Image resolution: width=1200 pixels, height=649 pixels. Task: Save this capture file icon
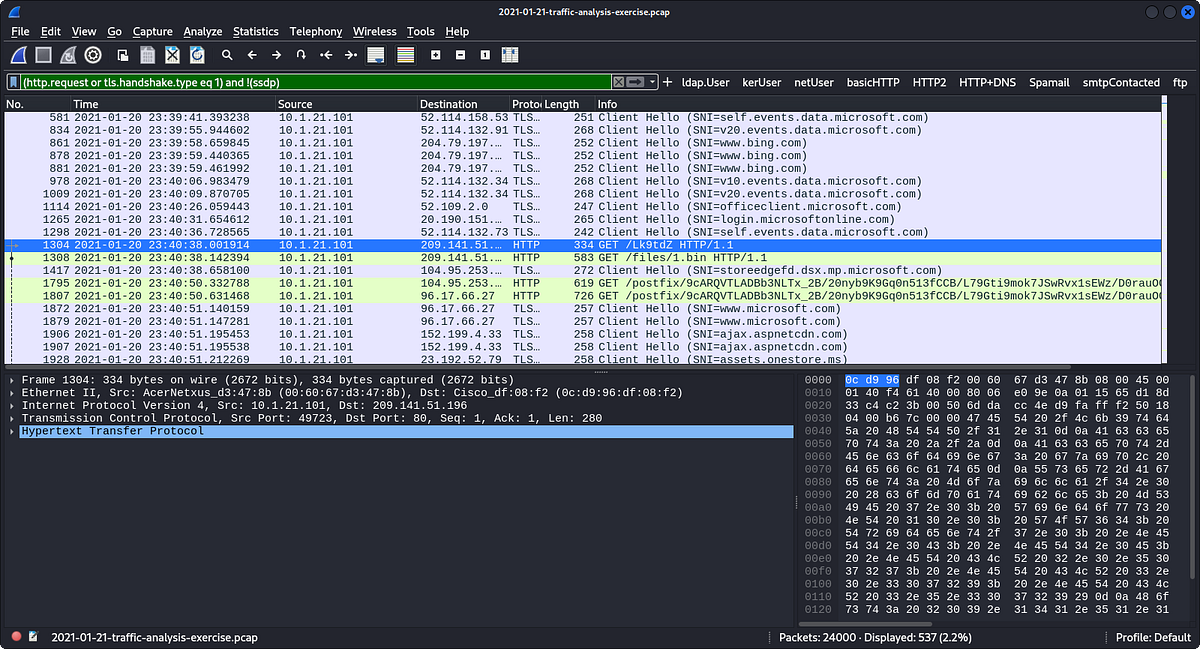pos(147,55)
